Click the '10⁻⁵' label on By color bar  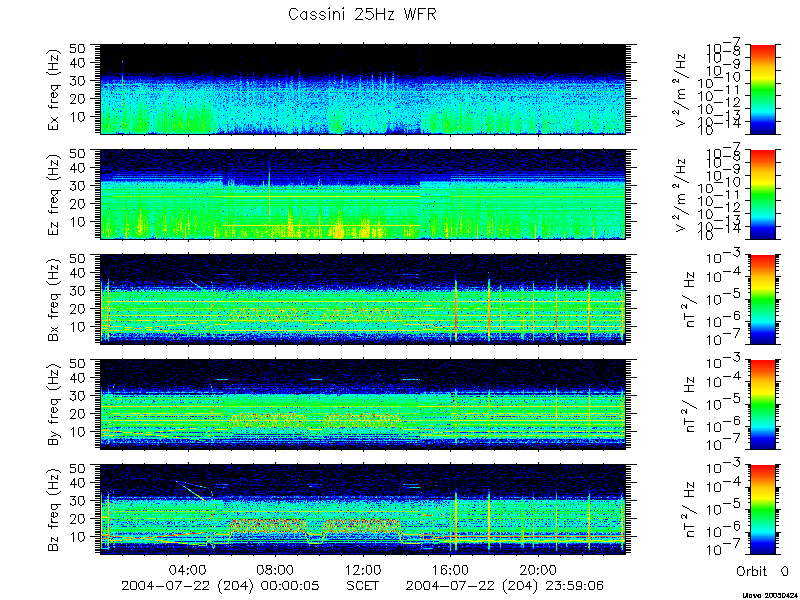coord(725,403)
